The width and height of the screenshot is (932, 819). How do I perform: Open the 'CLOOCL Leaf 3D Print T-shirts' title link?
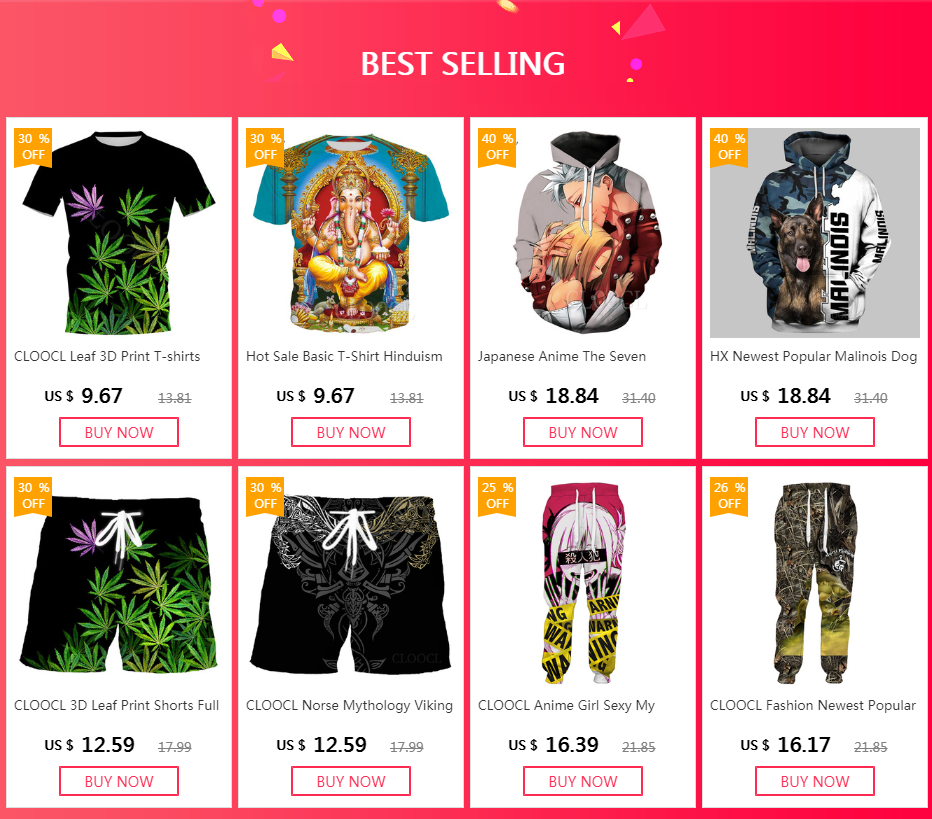point(107,357)
